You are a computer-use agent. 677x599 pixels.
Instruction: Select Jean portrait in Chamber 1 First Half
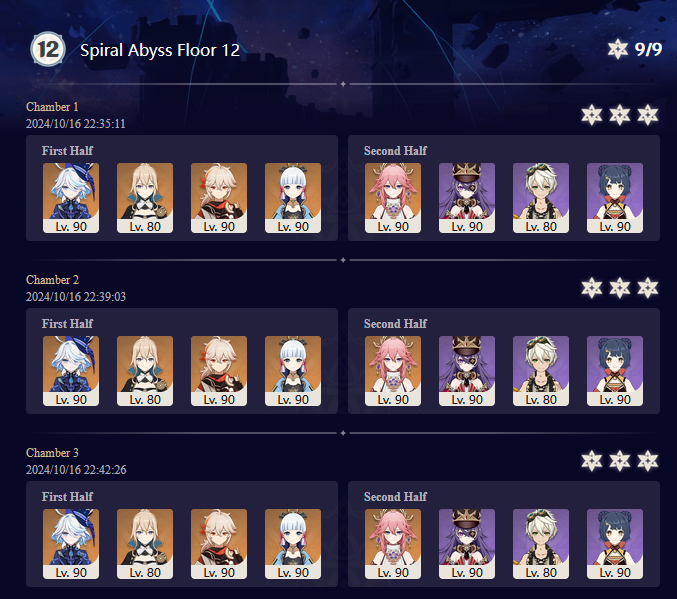145,198
